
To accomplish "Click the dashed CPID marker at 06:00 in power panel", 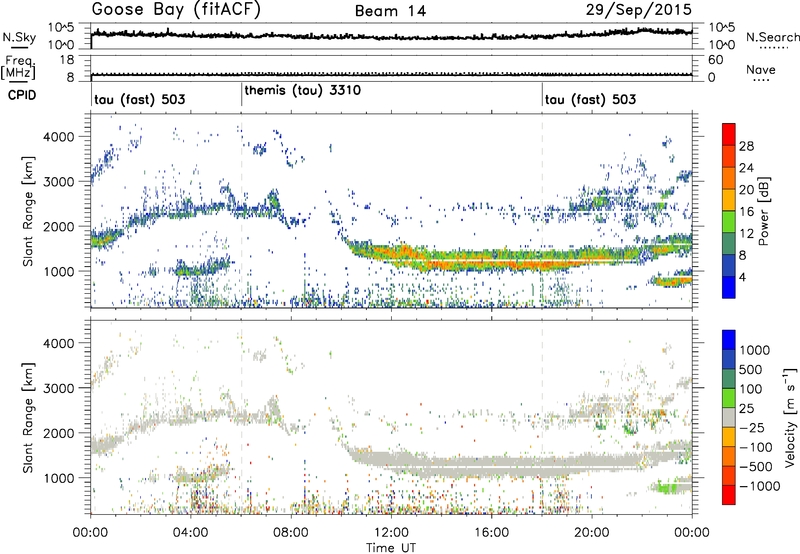I will (x=241, y=211).
